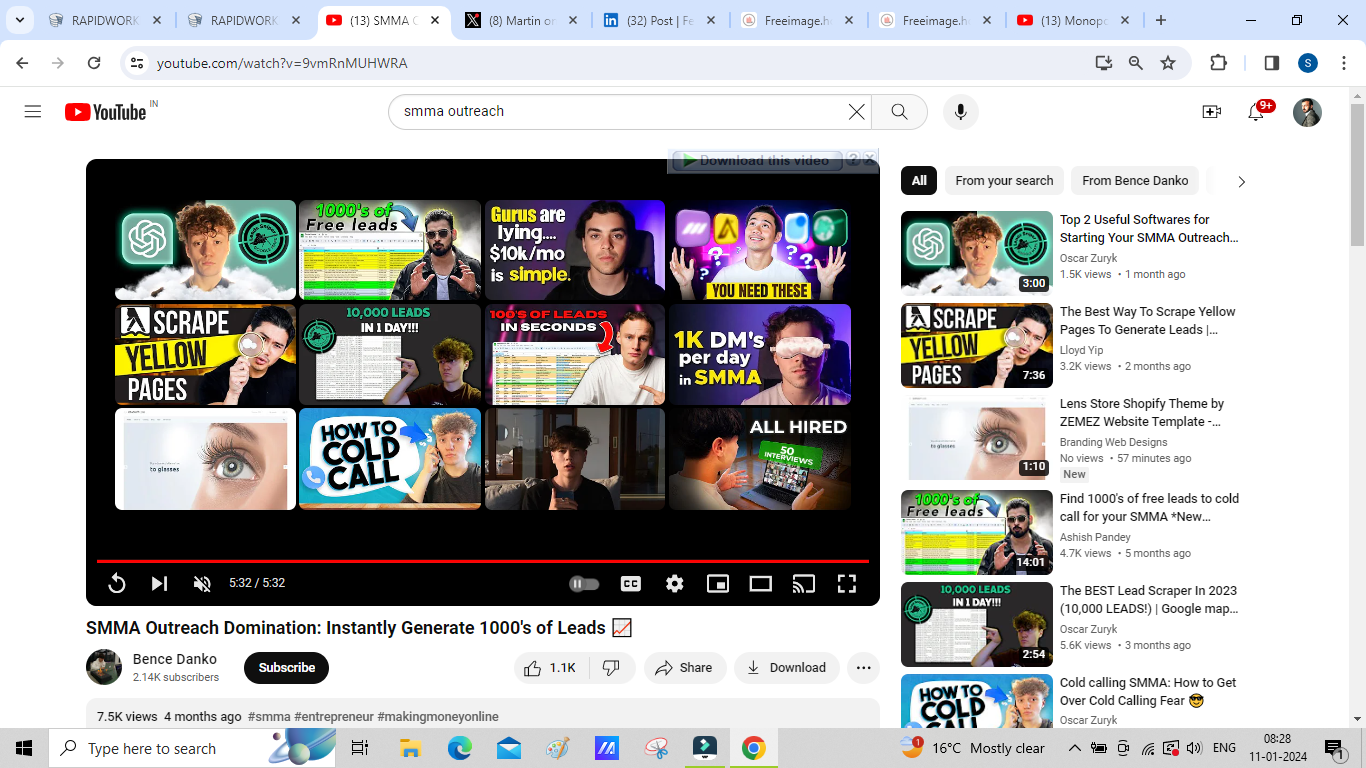1366x768 pixels.
Task: Reload the current page
Action: click(x=94, y=63)
